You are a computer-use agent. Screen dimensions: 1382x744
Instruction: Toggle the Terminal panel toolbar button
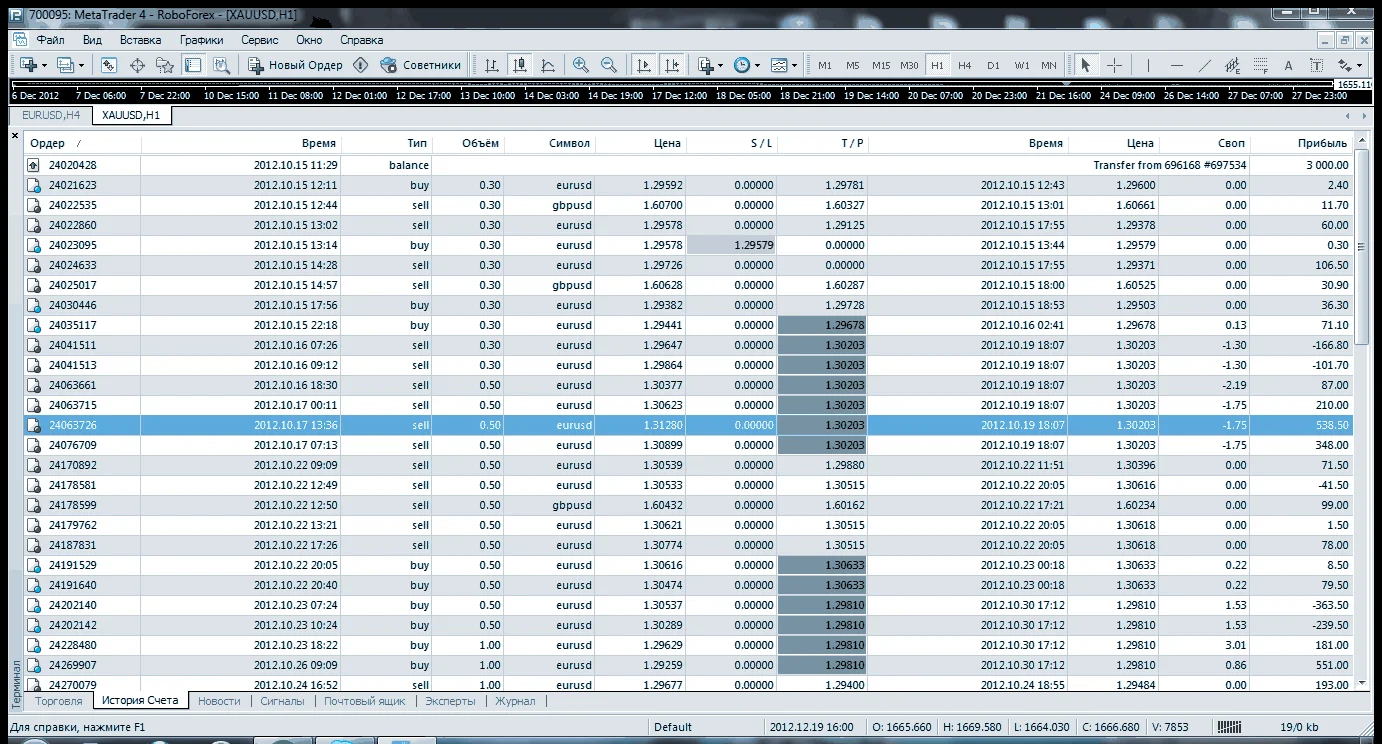(193, 65)
